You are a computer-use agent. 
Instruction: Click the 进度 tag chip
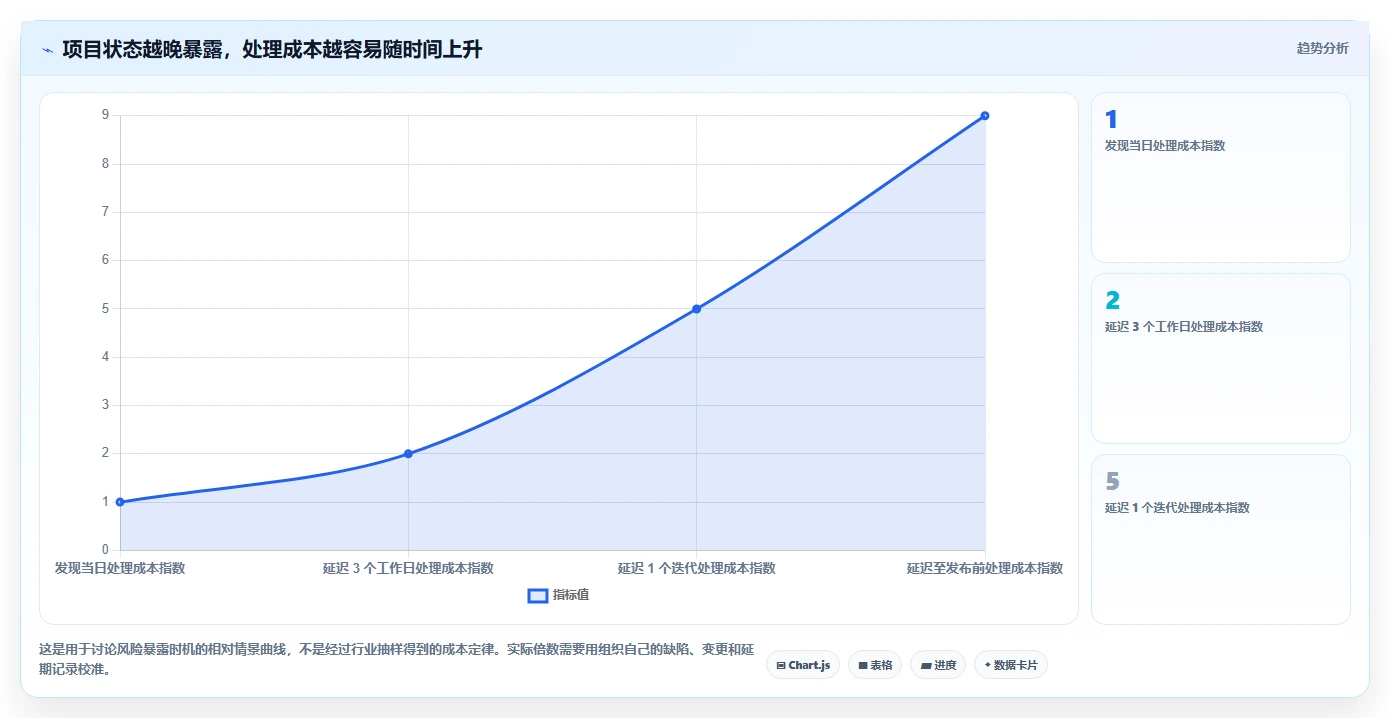[x=938, y=665]
